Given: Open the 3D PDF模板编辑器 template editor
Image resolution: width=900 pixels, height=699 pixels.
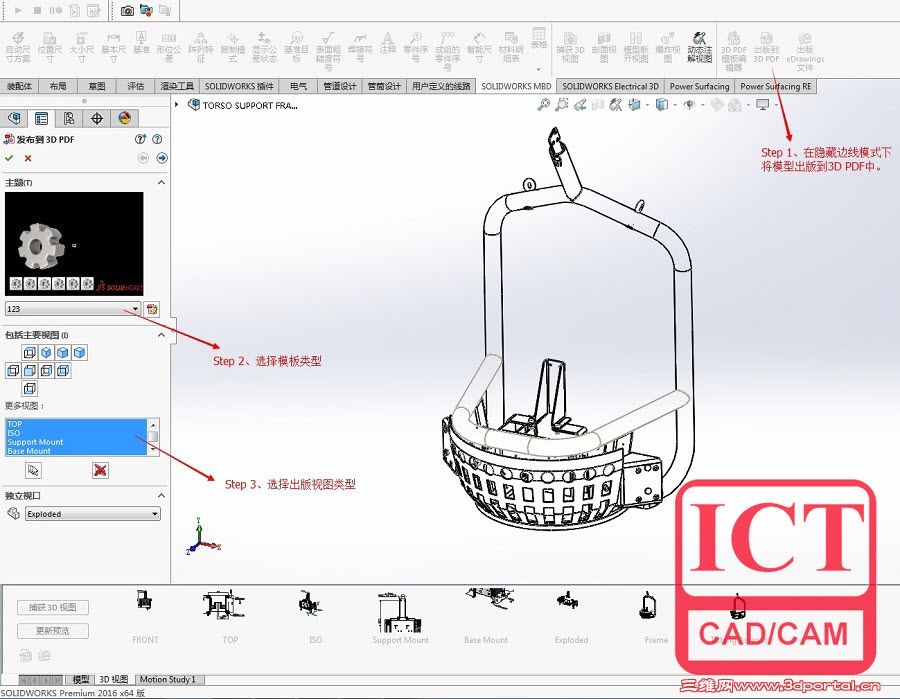Looking at the screenshot, I should tap(734, 51).
